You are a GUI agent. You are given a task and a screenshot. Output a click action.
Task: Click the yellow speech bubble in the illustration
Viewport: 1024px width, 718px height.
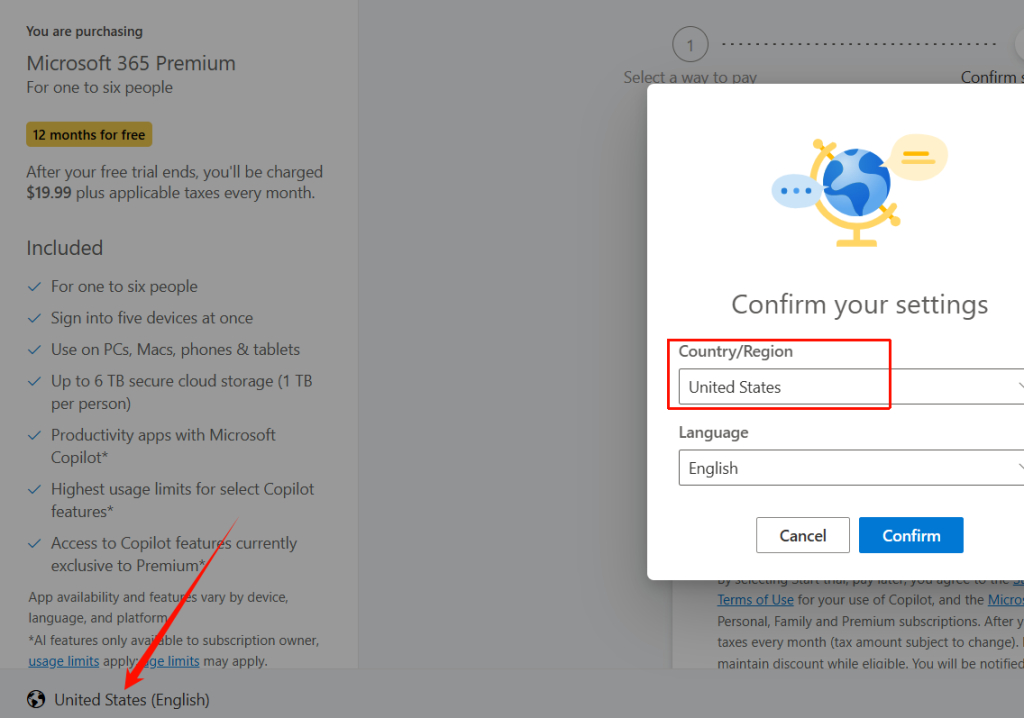point(917,157)
